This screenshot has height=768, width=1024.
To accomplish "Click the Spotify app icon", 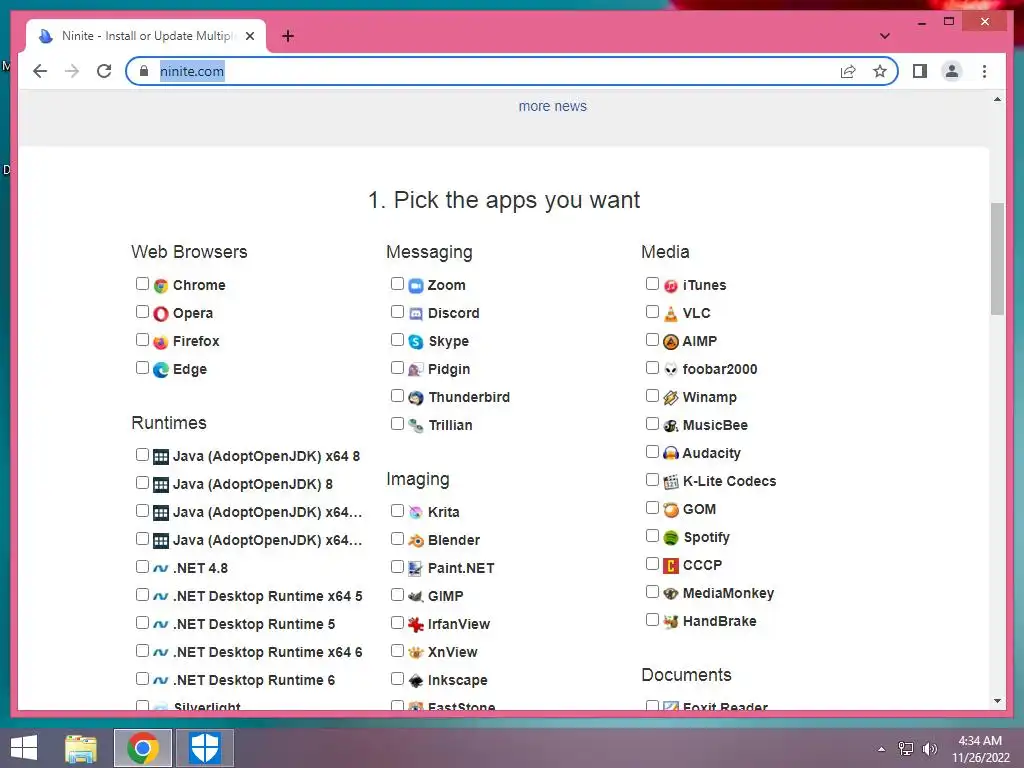I will (671, 537).
